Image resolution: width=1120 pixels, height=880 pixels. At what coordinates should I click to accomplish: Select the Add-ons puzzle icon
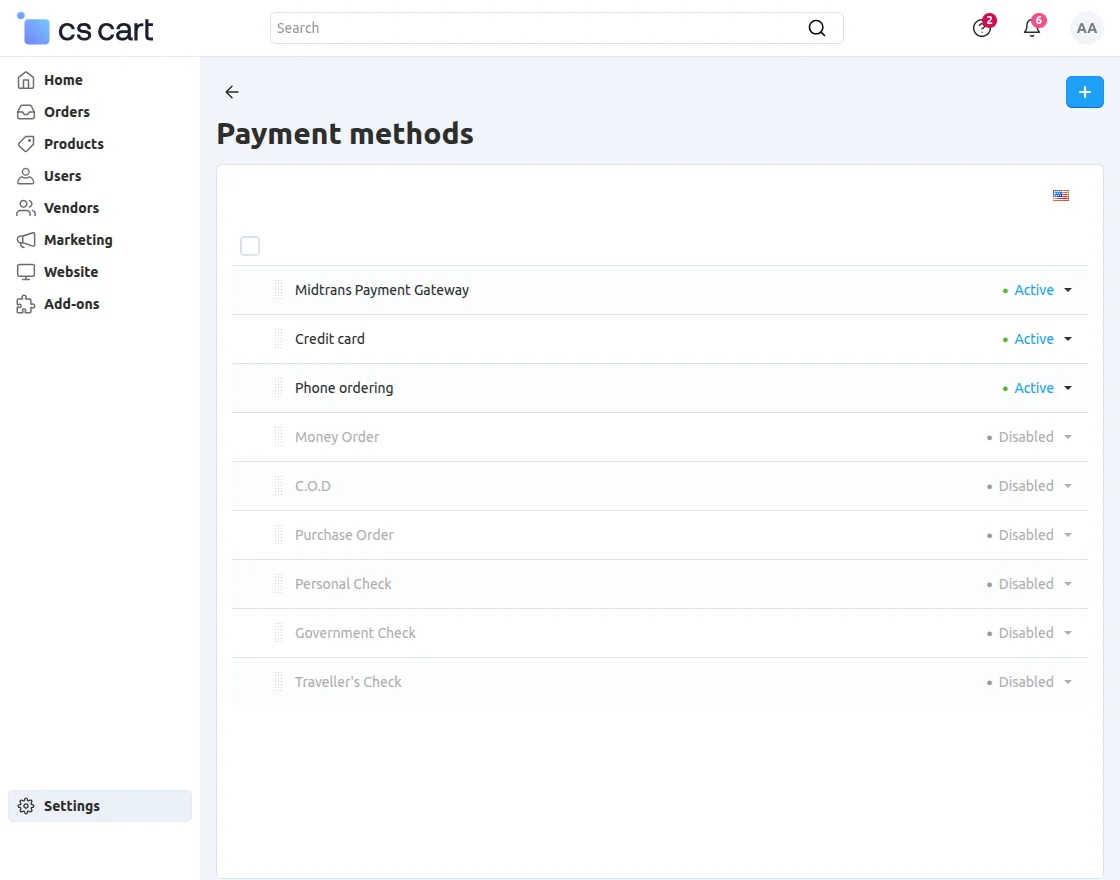(x=26, y=303)
